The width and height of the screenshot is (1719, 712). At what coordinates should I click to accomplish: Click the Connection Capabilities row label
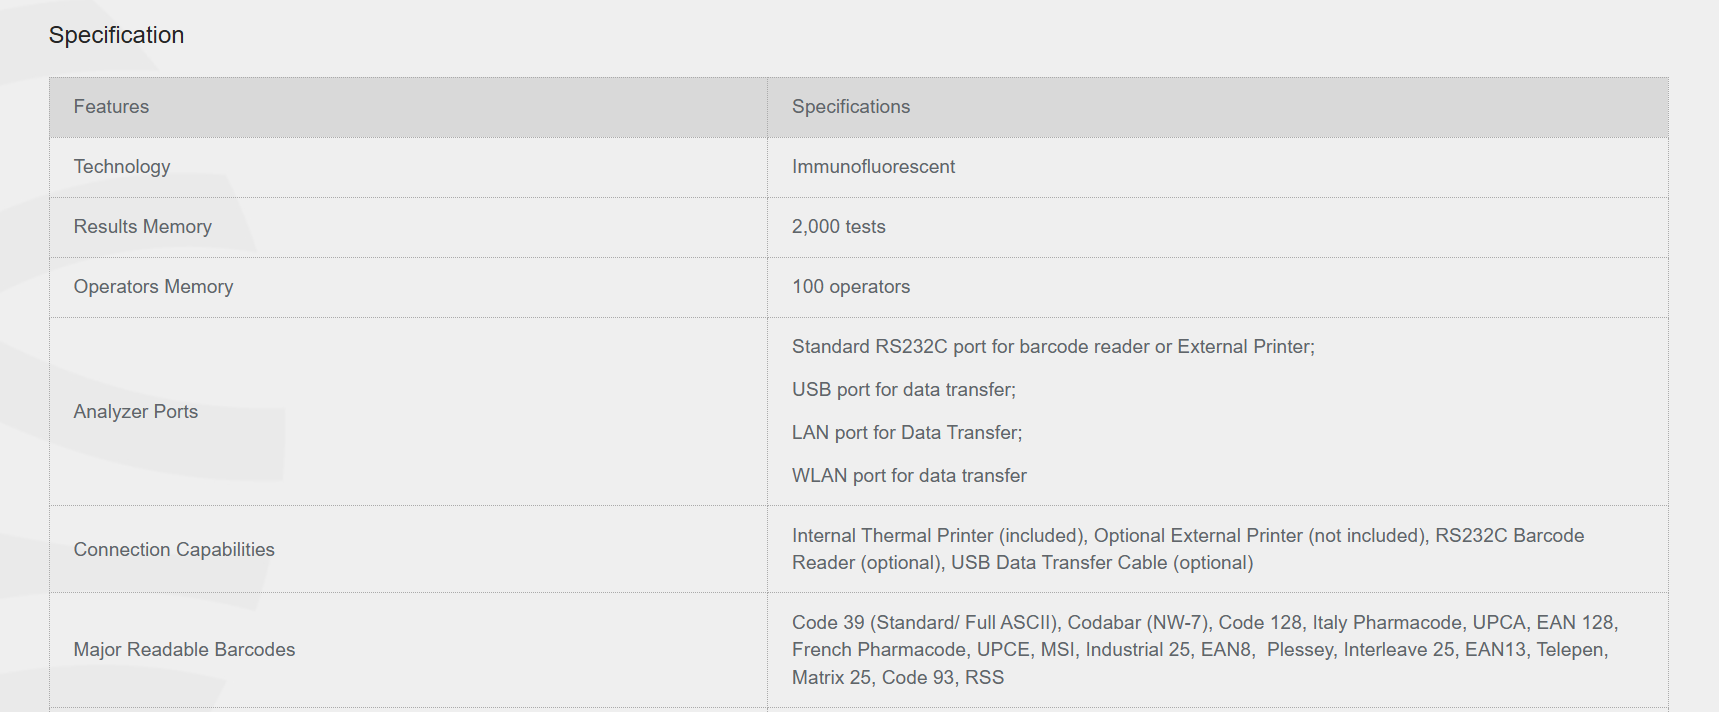(x=174, y=550)
